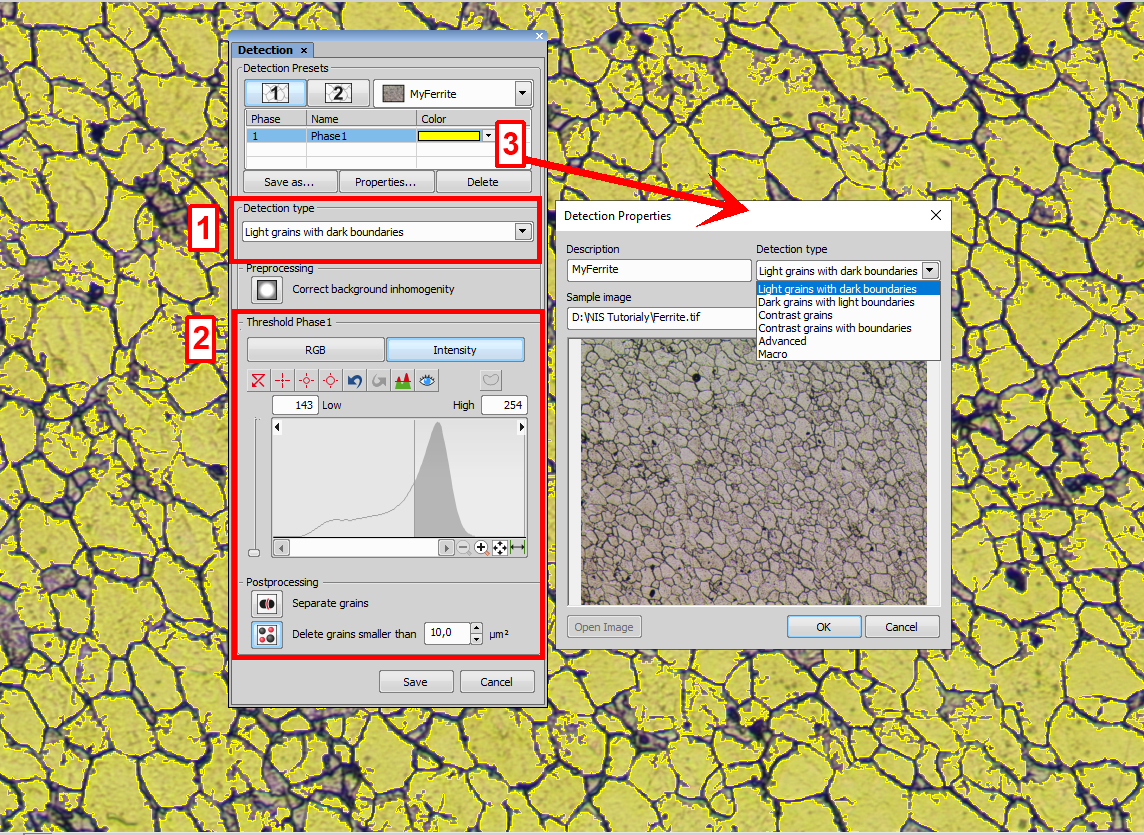Choose Dark grains with light boundaries

[836, 302]
